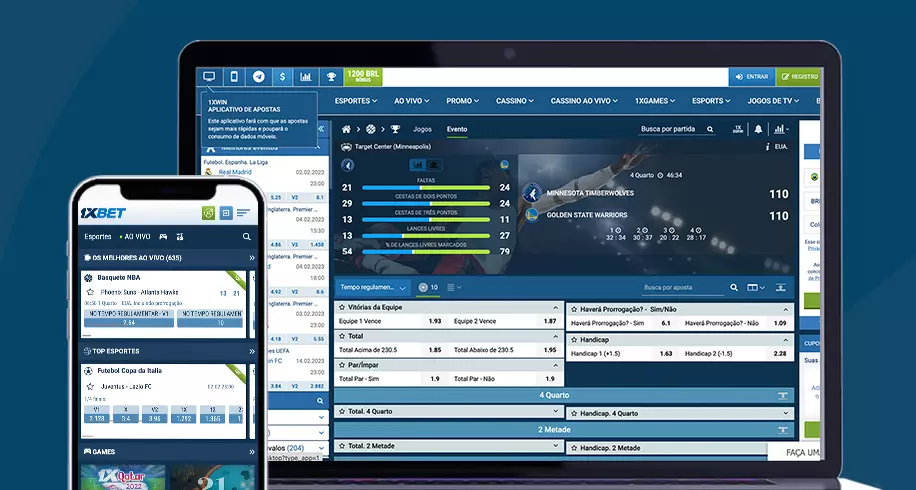Image resolution: width=916 pixels, height=490 pixels.
Task: Click the bet search magnifier icon
Action: pyautogui.click(x=734, y=287)
